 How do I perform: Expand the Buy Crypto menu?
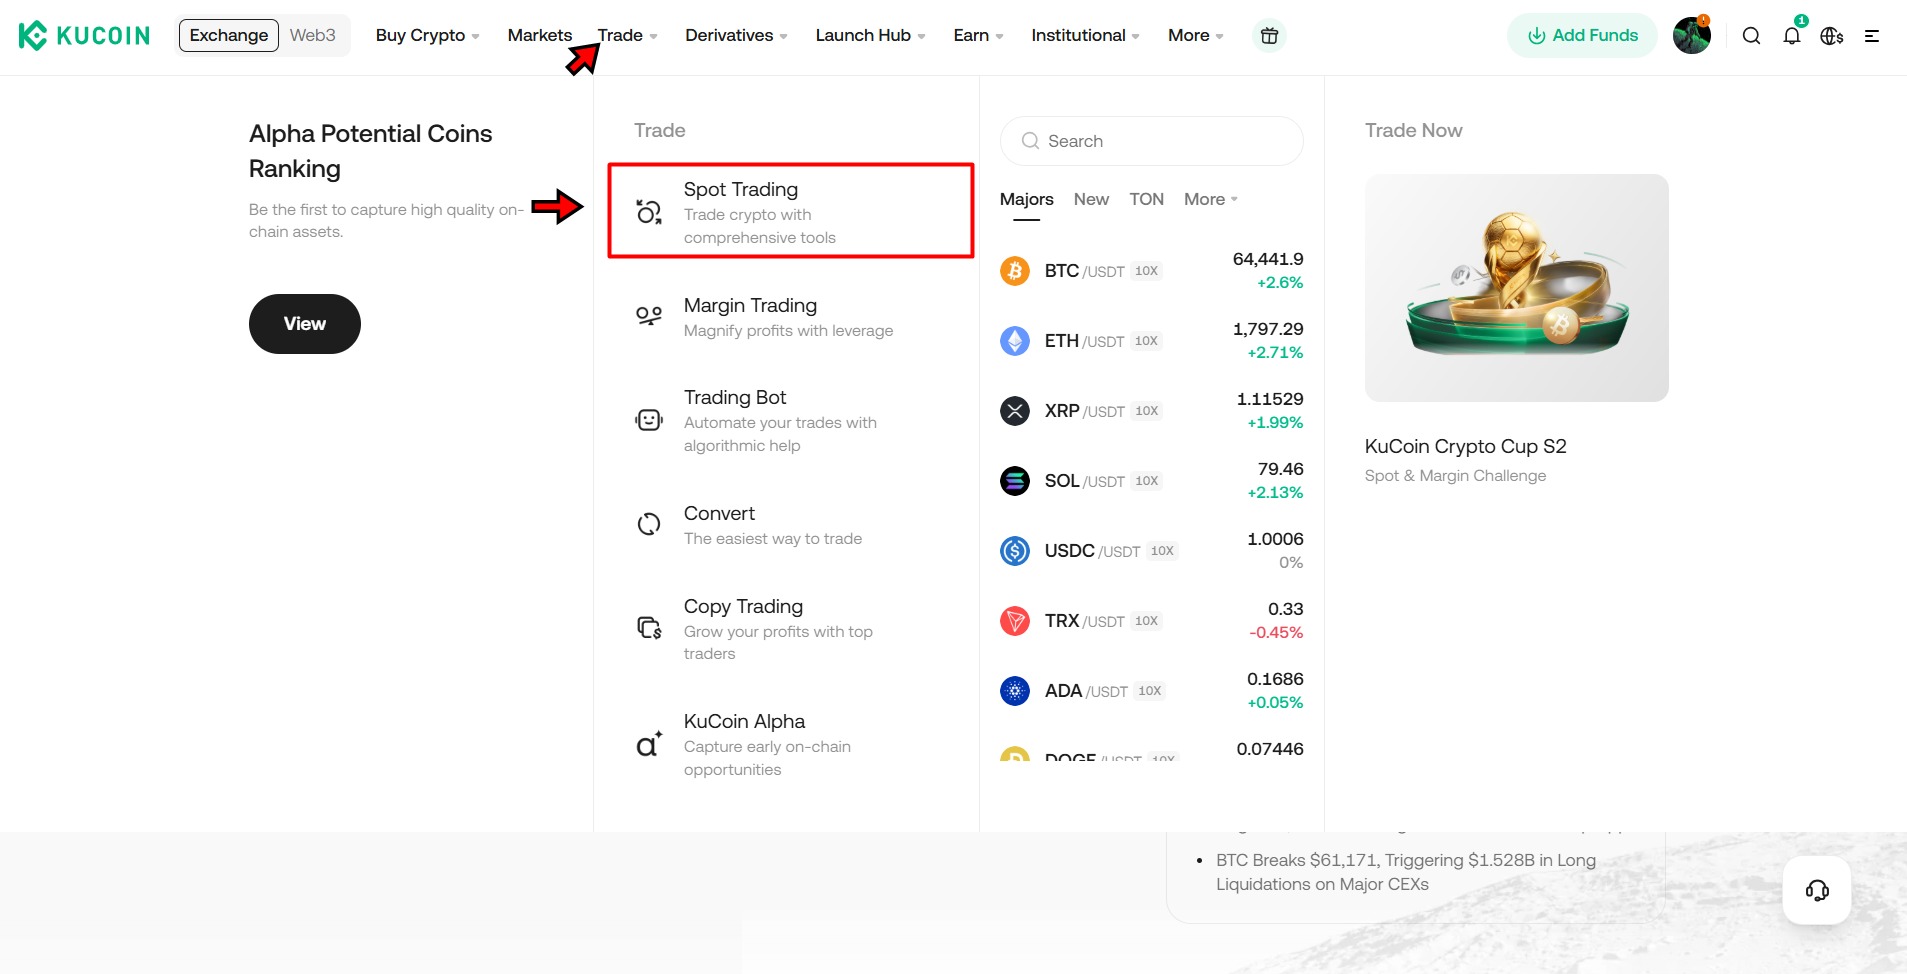coord(428,36)
